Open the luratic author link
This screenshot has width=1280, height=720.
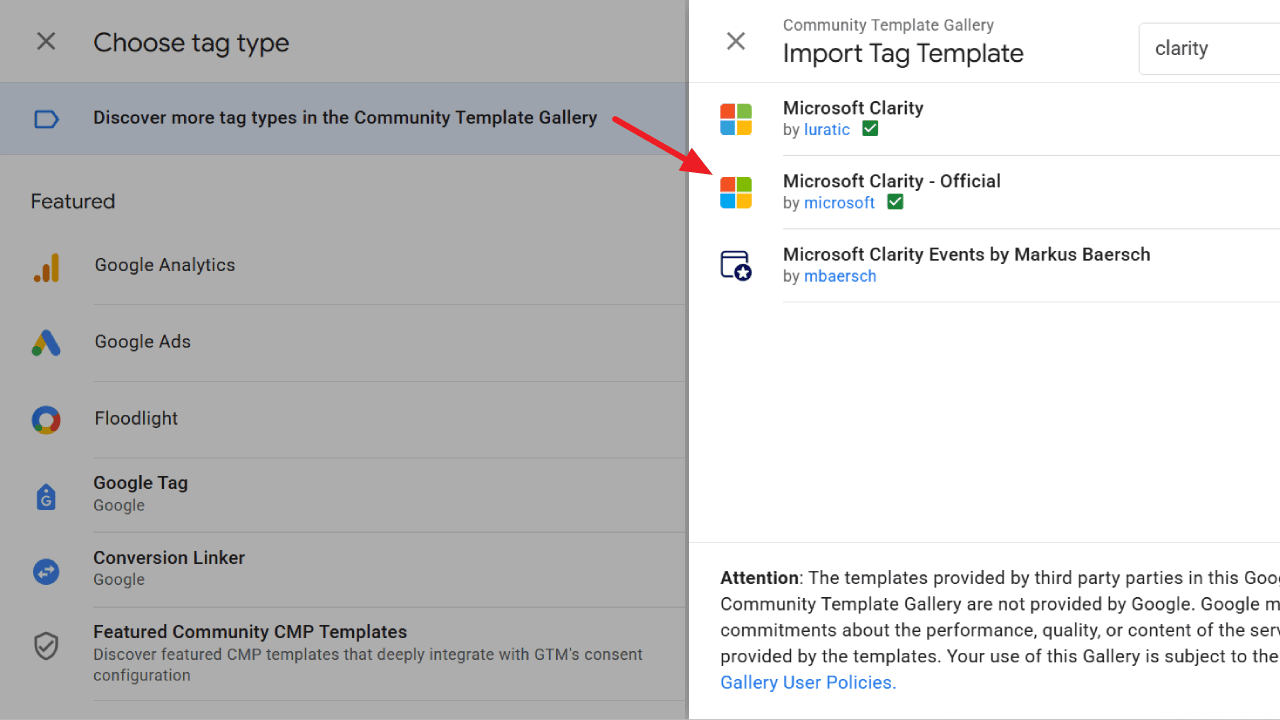[x=827, y=130]
